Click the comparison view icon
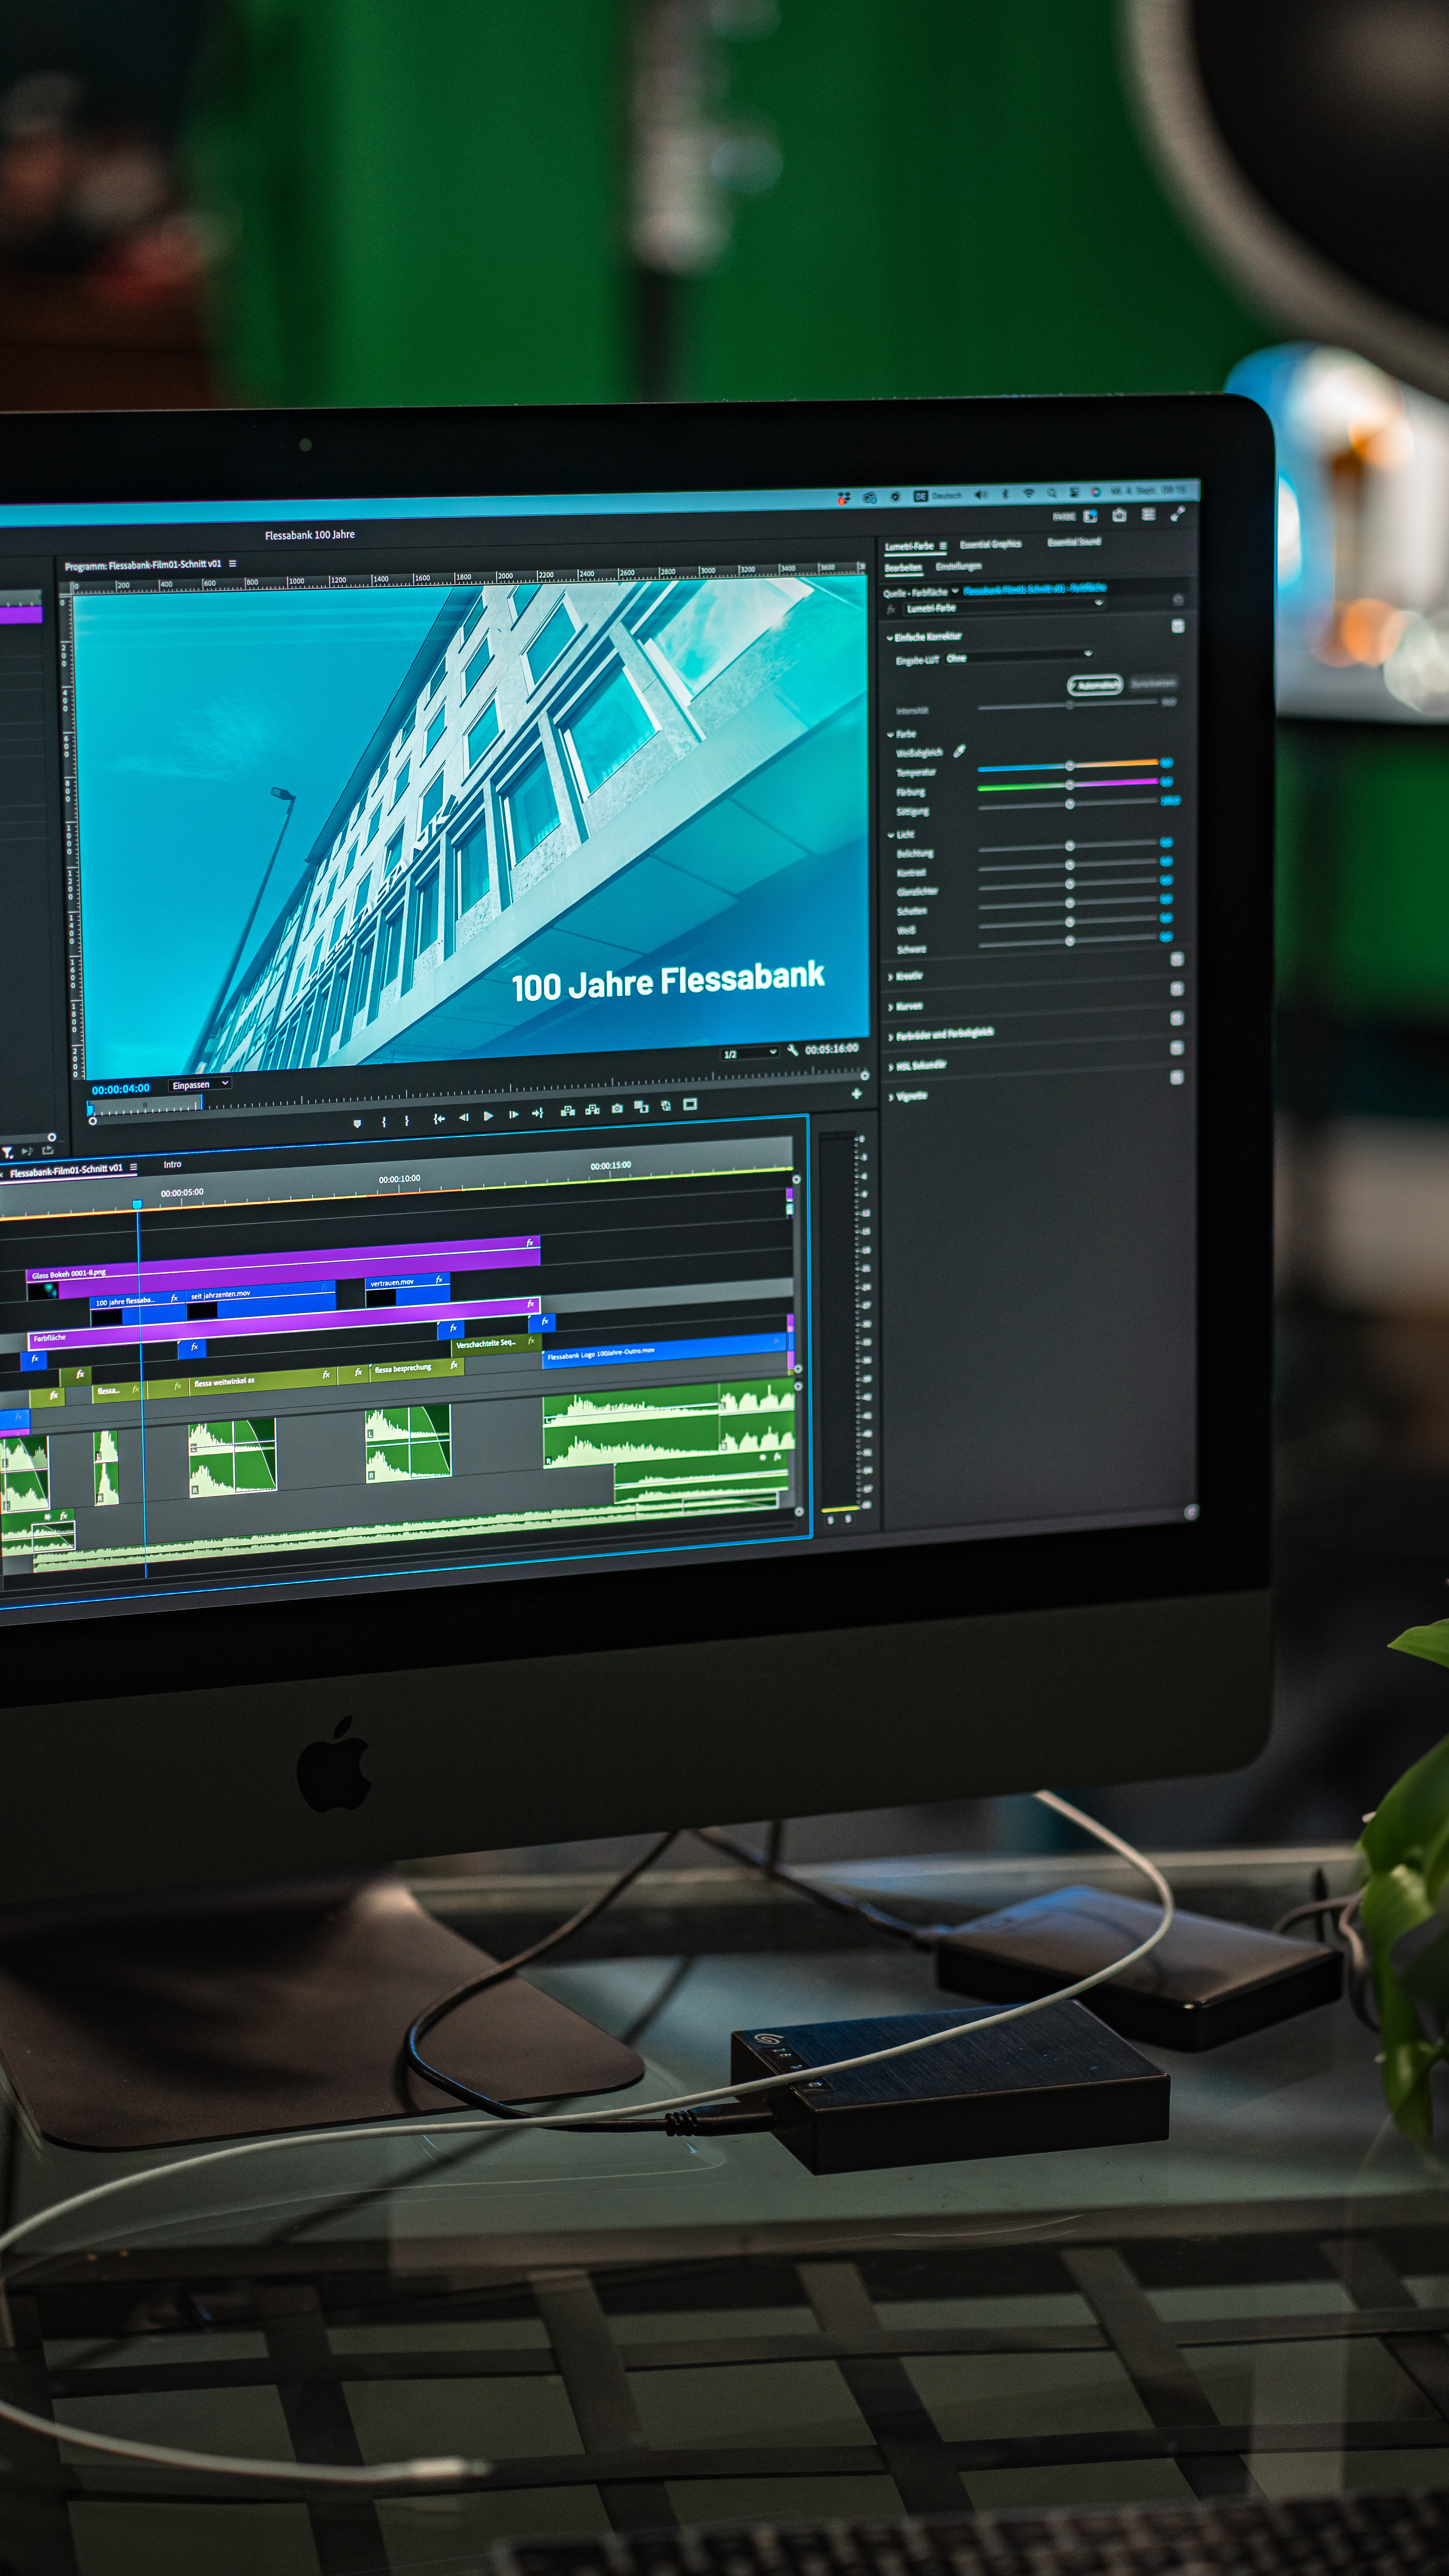The image size is (1449, 2576). pos(641,1106)
